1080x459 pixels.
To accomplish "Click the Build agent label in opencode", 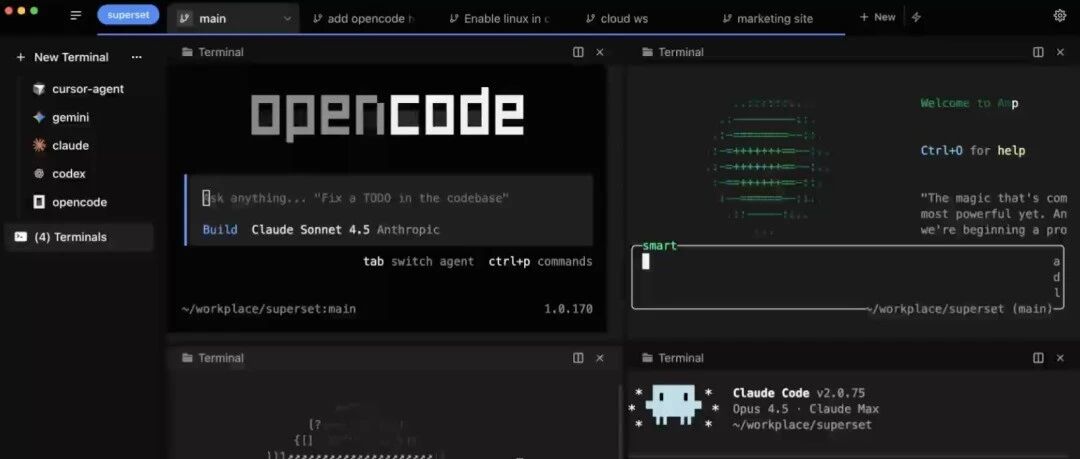I will point(220,230).
